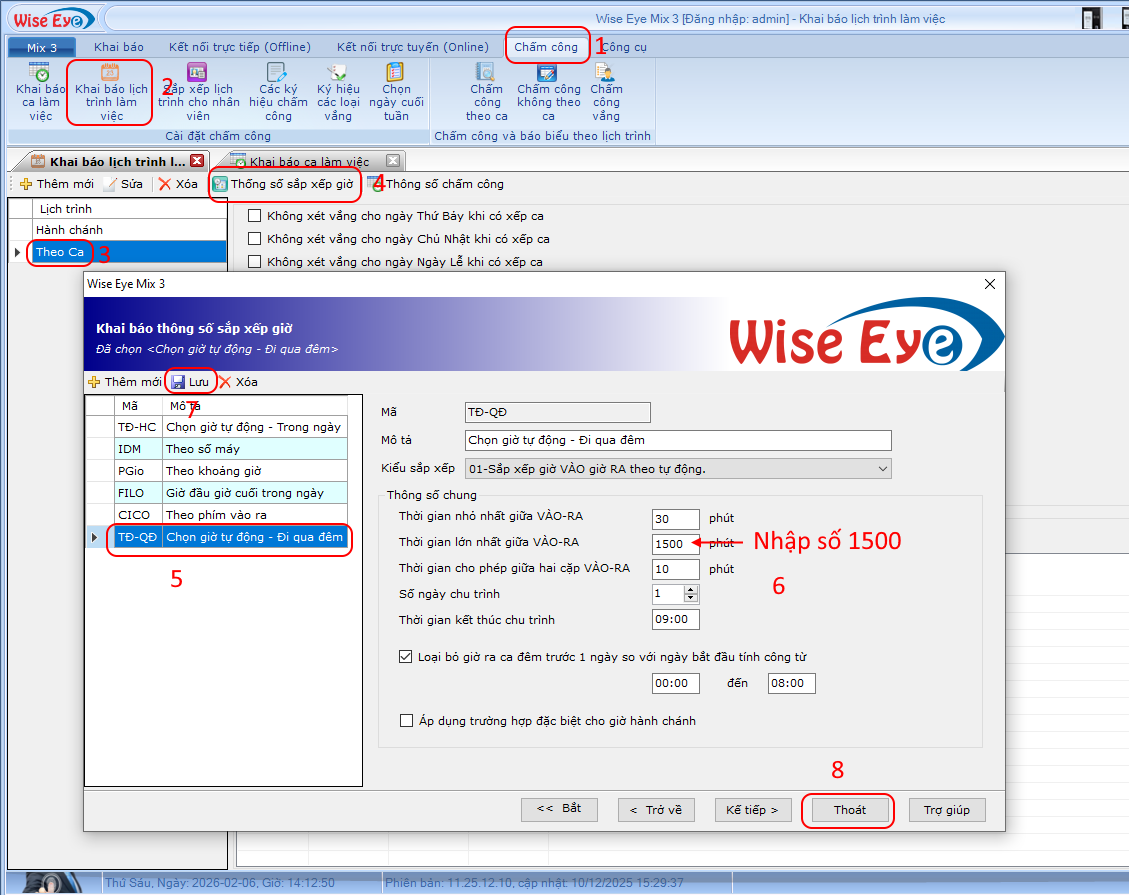
Task: Select the Theo Ca schedule row
Action: click(60, 252)
